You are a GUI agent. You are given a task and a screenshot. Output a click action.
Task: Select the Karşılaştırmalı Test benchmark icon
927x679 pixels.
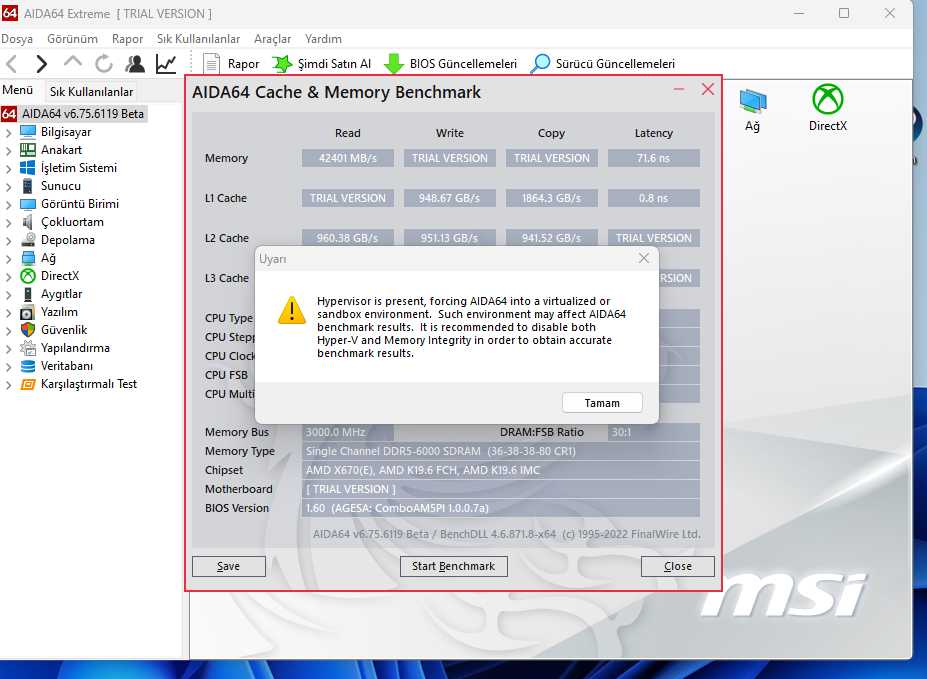tap(28, 384)
